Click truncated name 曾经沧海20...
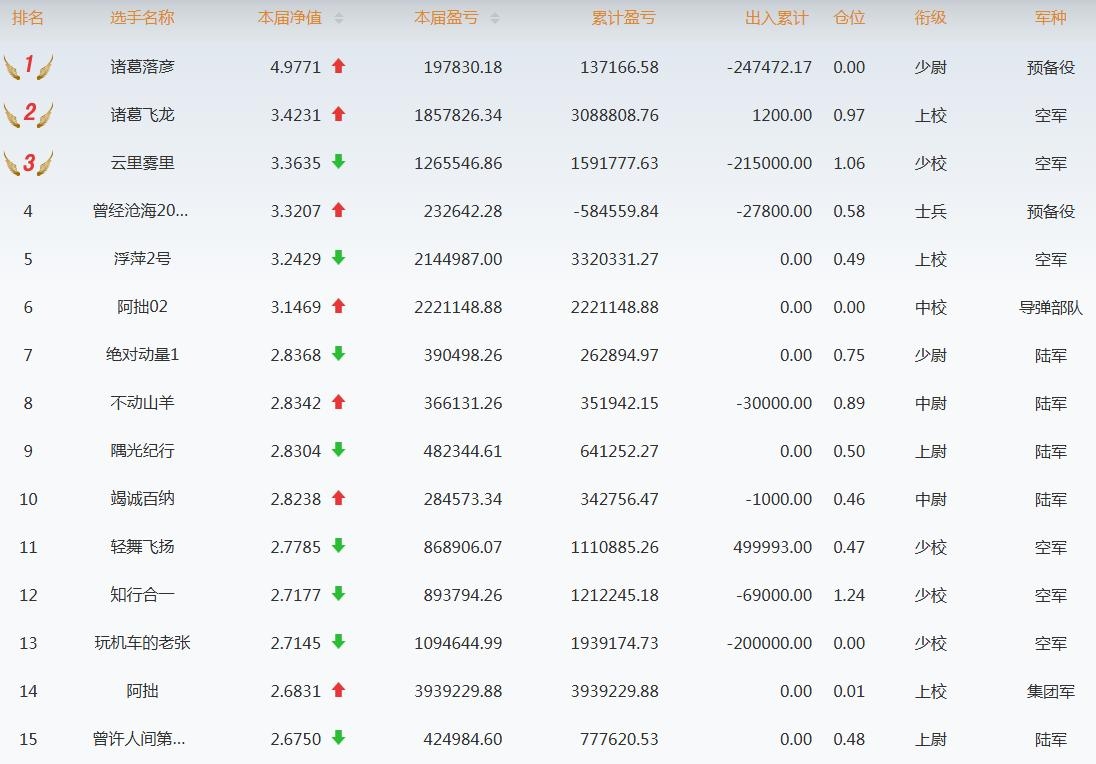1096x764 pixels. (x=140, y=211)
